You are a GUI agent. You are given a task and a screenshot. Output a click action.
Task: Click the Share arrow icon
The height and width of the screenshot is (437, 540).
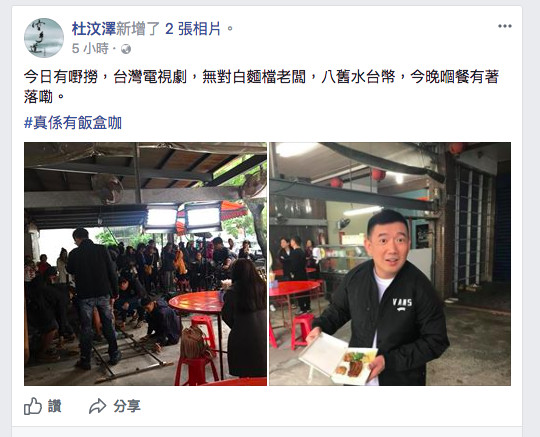tap(97, 406)
